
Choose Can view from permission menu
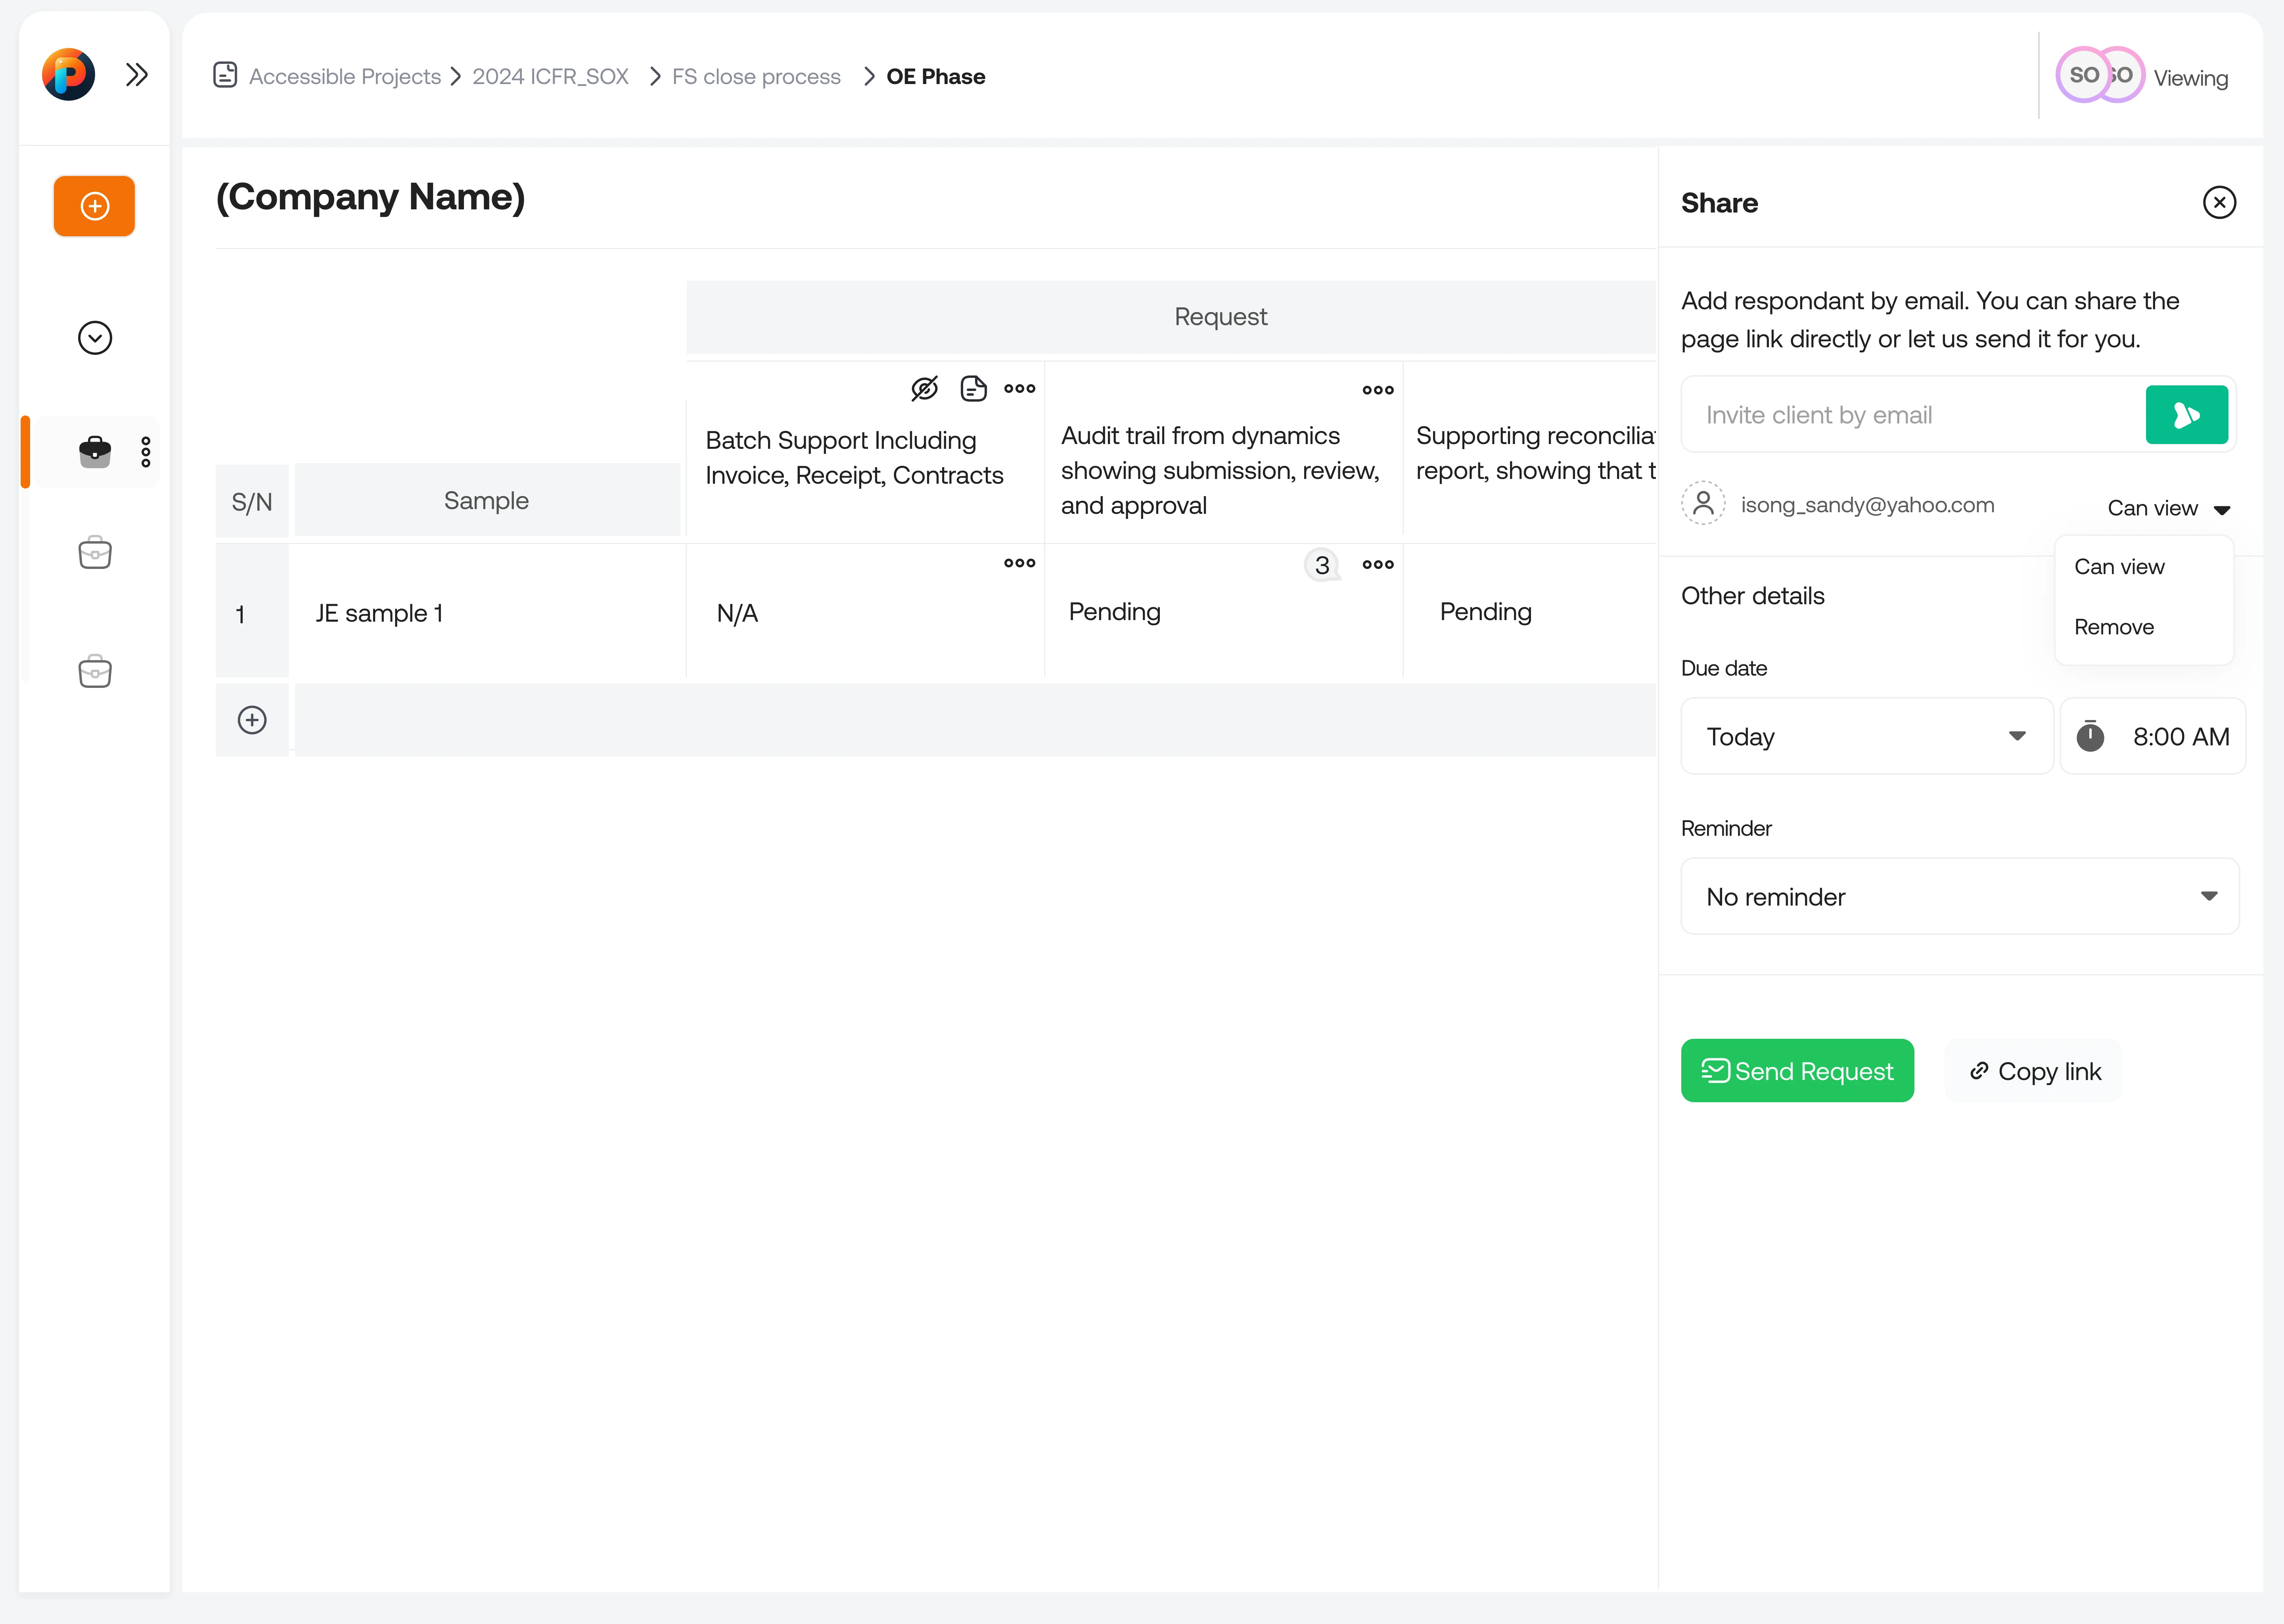(x=2119, y=567)
